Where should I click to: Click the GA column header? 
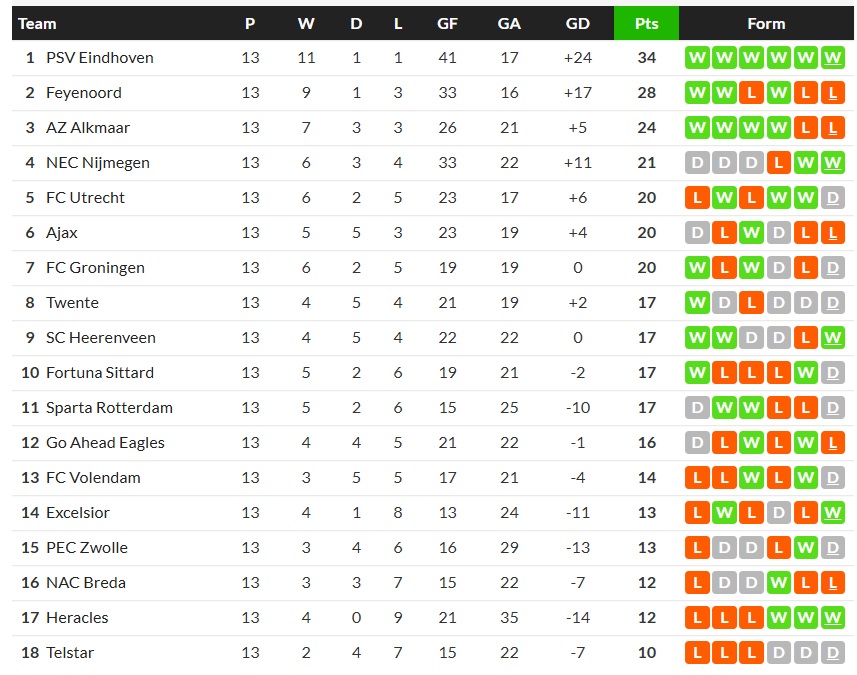509,23
